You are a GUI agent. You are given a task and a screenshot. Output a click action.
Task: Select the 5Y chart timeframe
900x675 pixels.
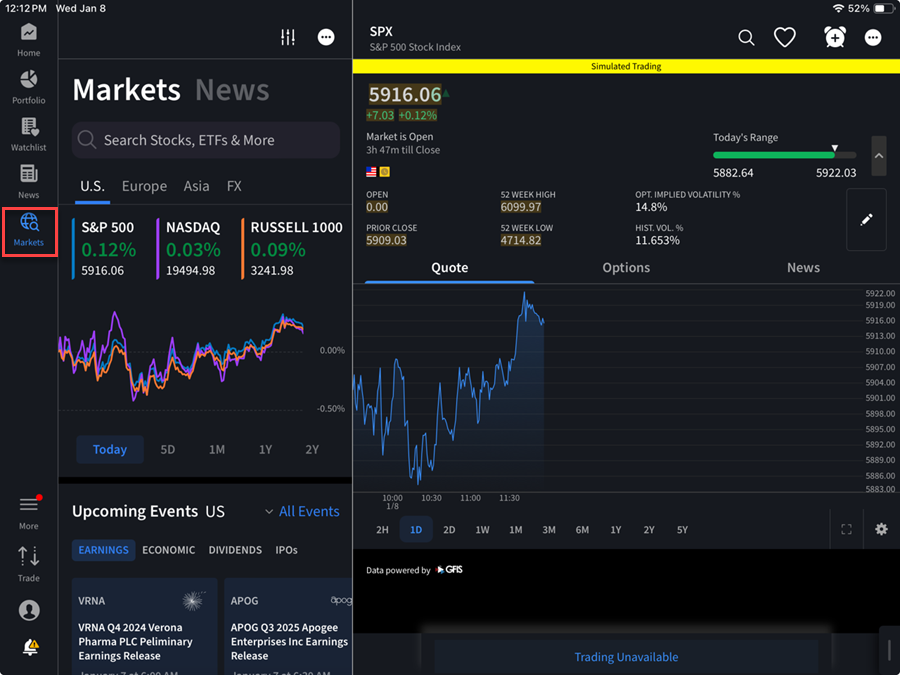[x=682, y=530]
